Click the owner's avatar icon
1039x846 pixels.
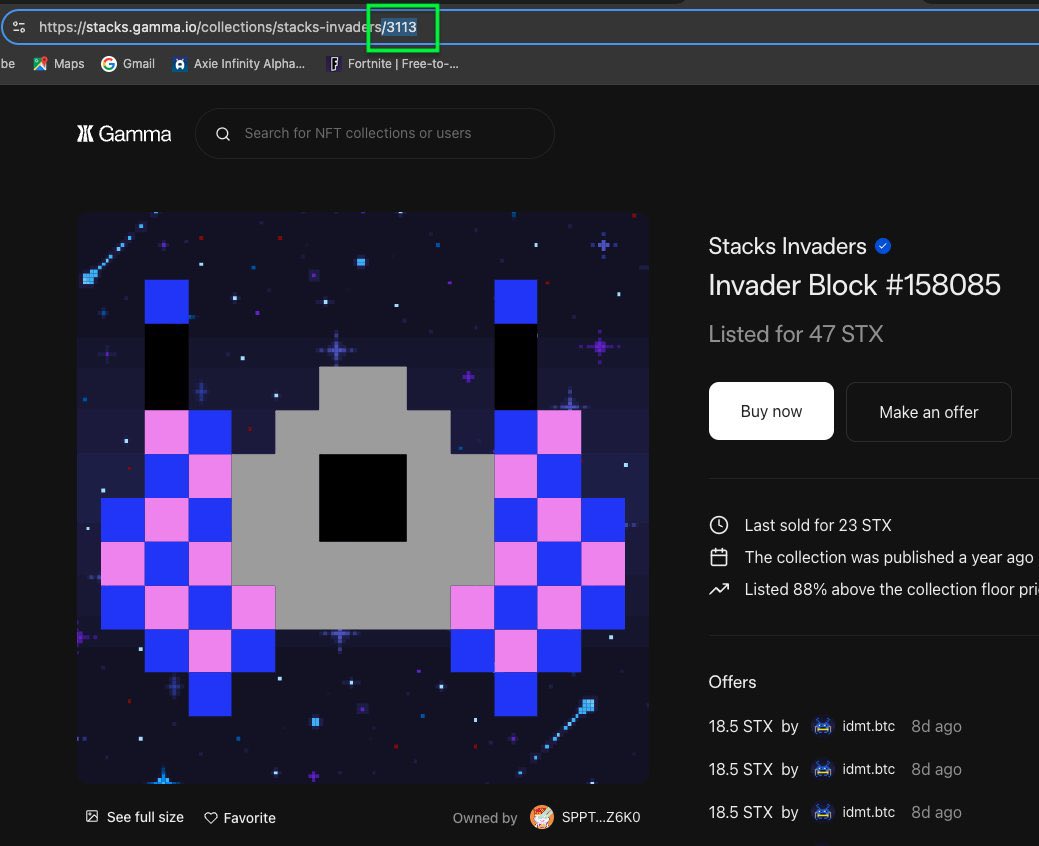tap(542, 817)
